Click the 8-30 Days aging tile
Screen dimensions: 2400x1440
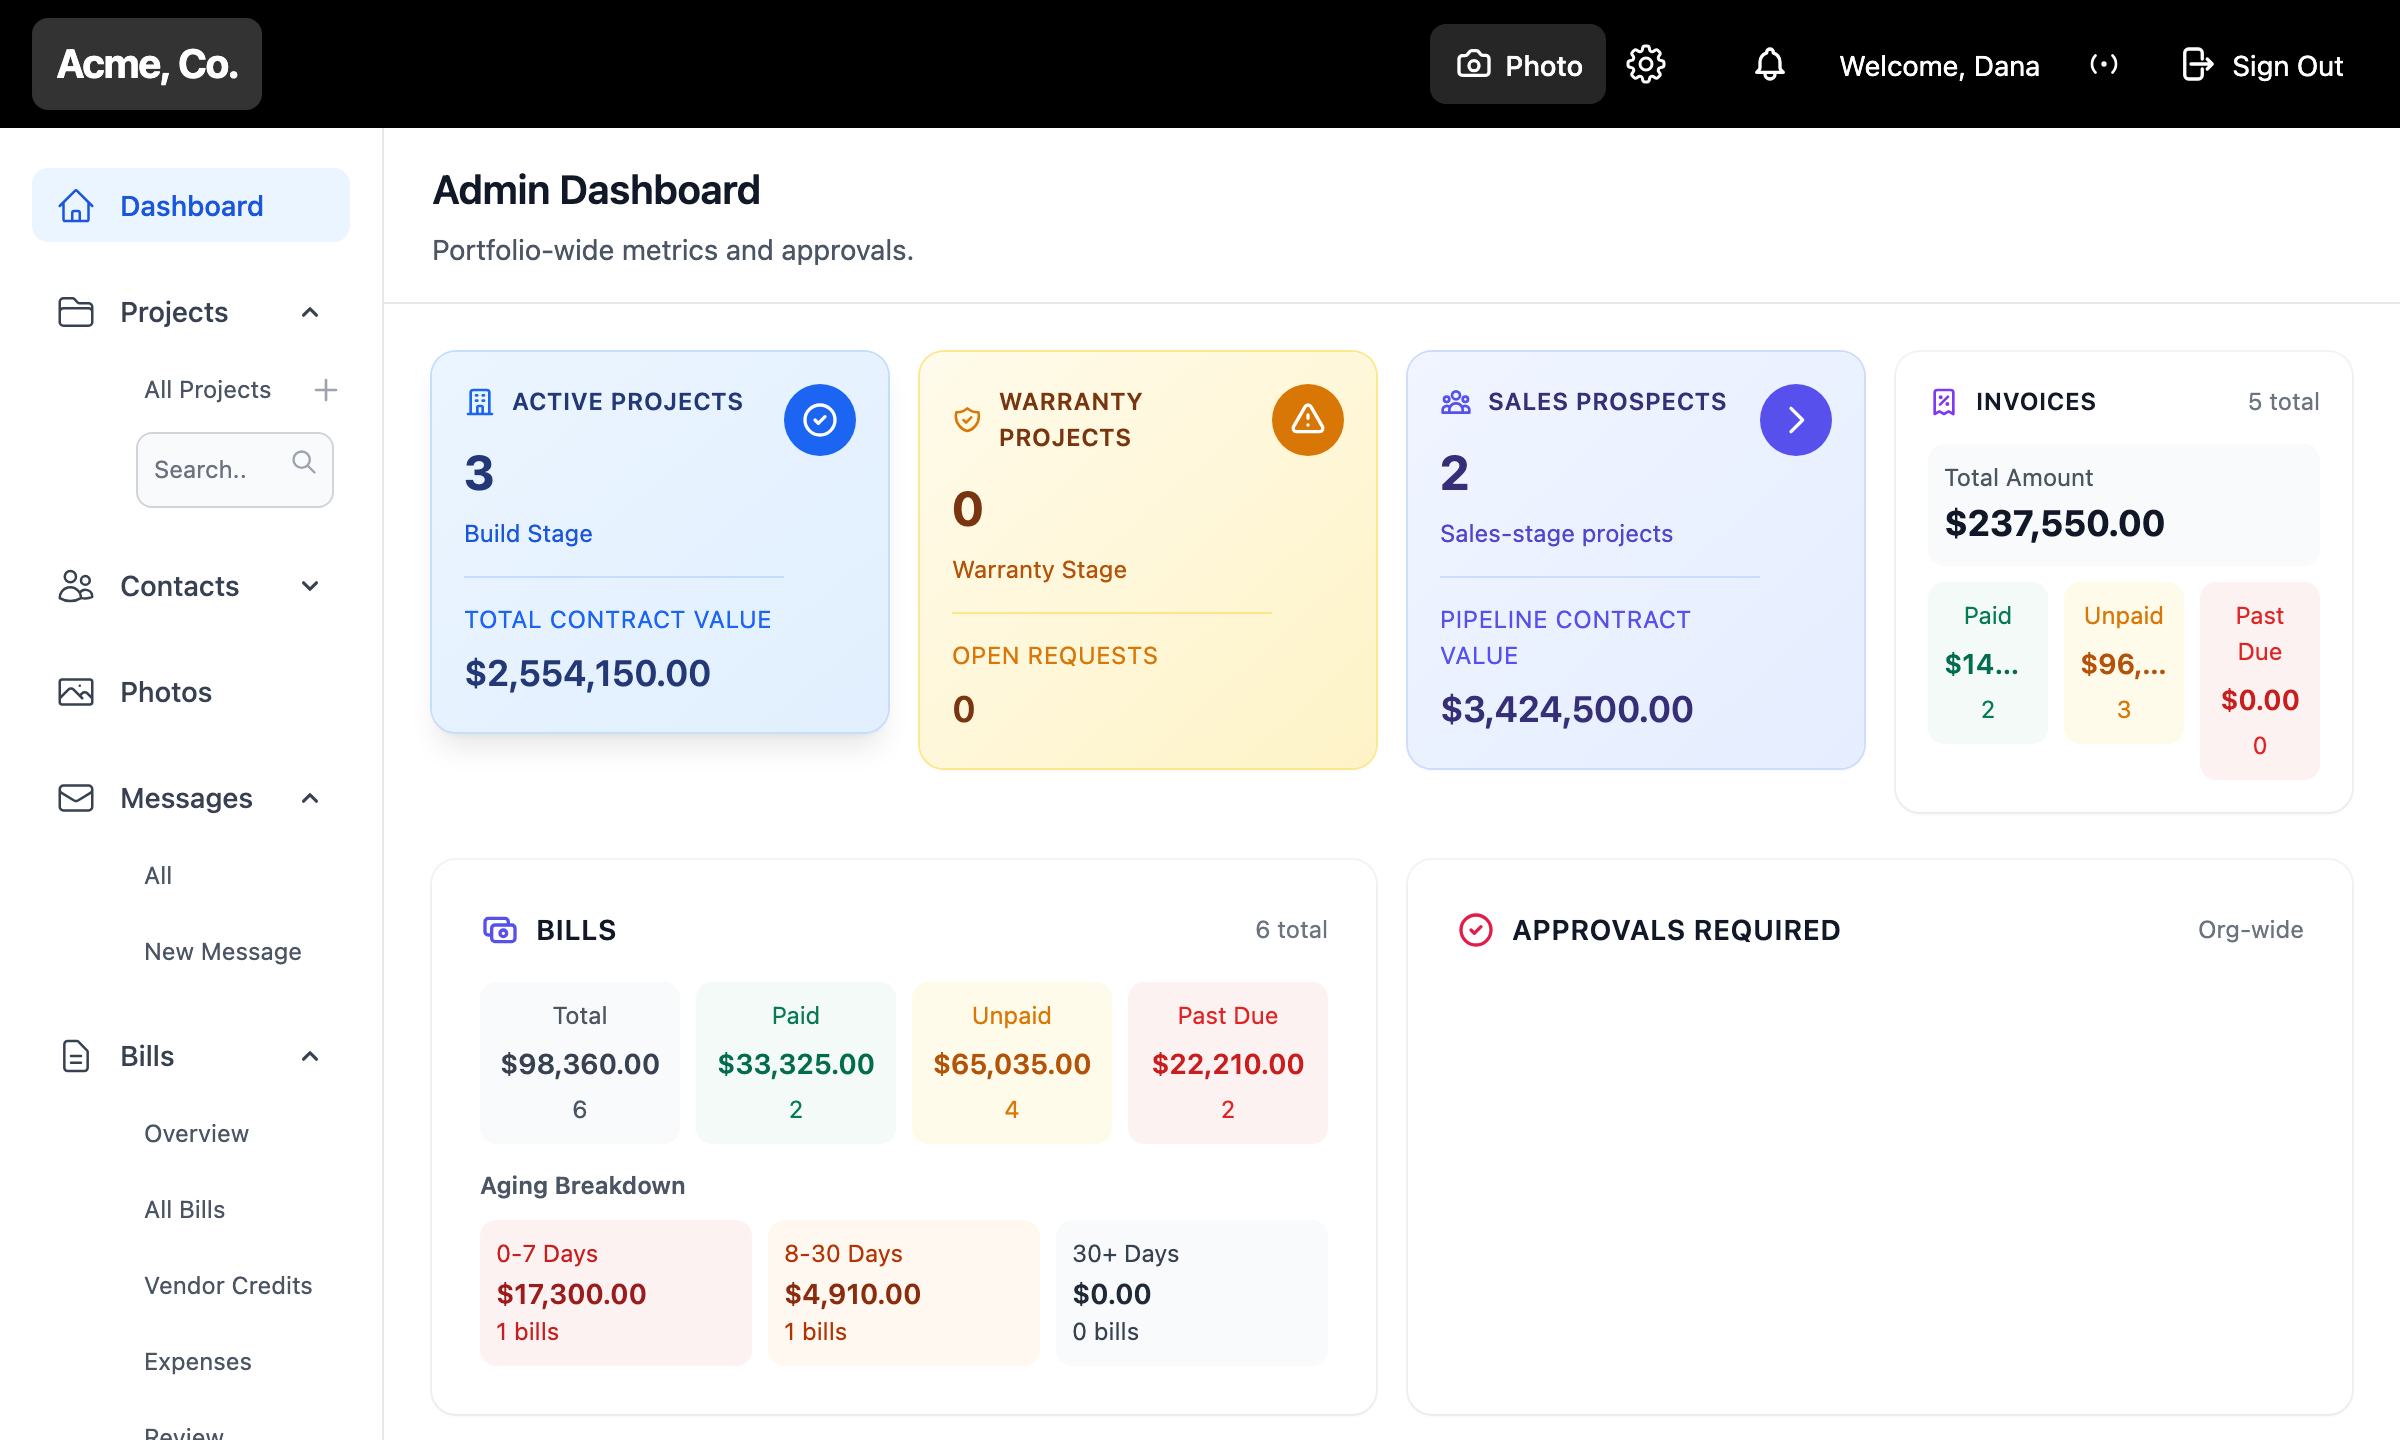tap(904, 1293)
